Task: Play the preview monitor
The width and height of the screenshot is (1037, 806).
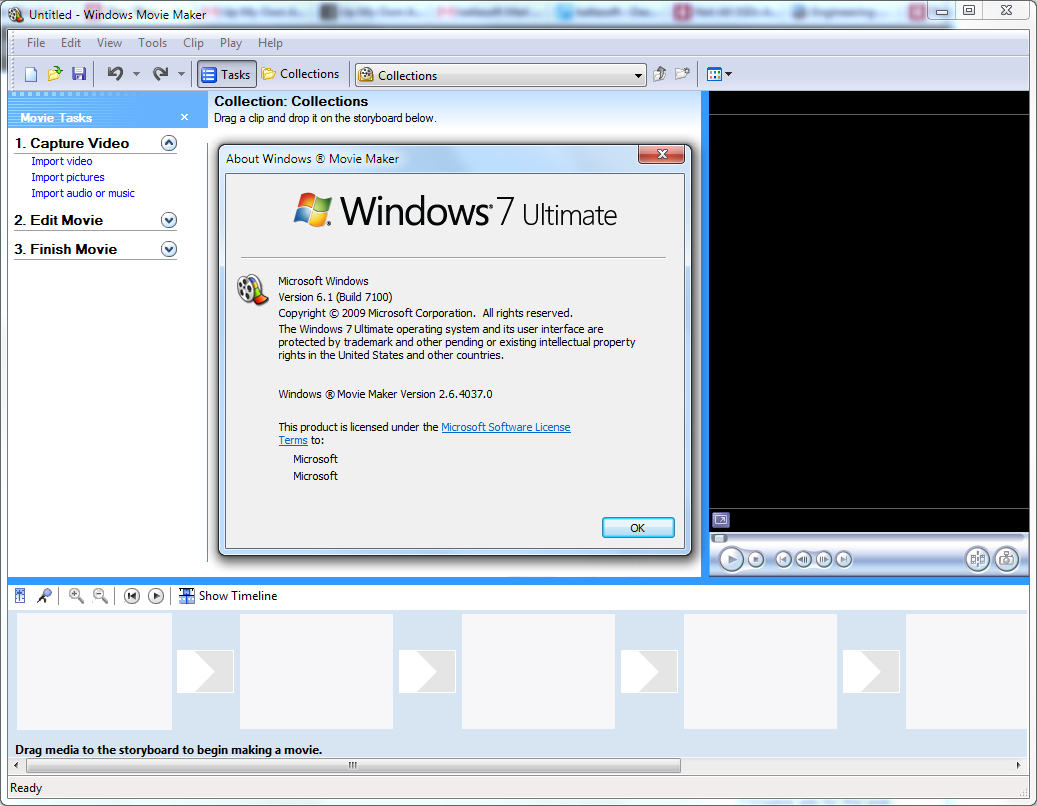Action: [731, 559]
